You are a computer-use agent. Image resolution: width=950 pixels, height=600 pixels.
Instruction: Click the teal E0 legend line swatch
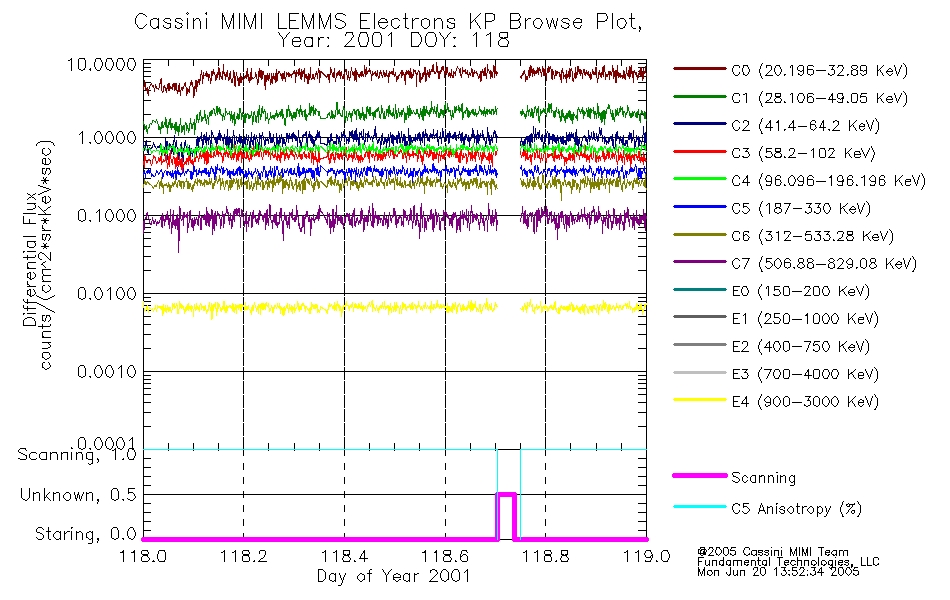pyautogui.click(x=699, y=289)
